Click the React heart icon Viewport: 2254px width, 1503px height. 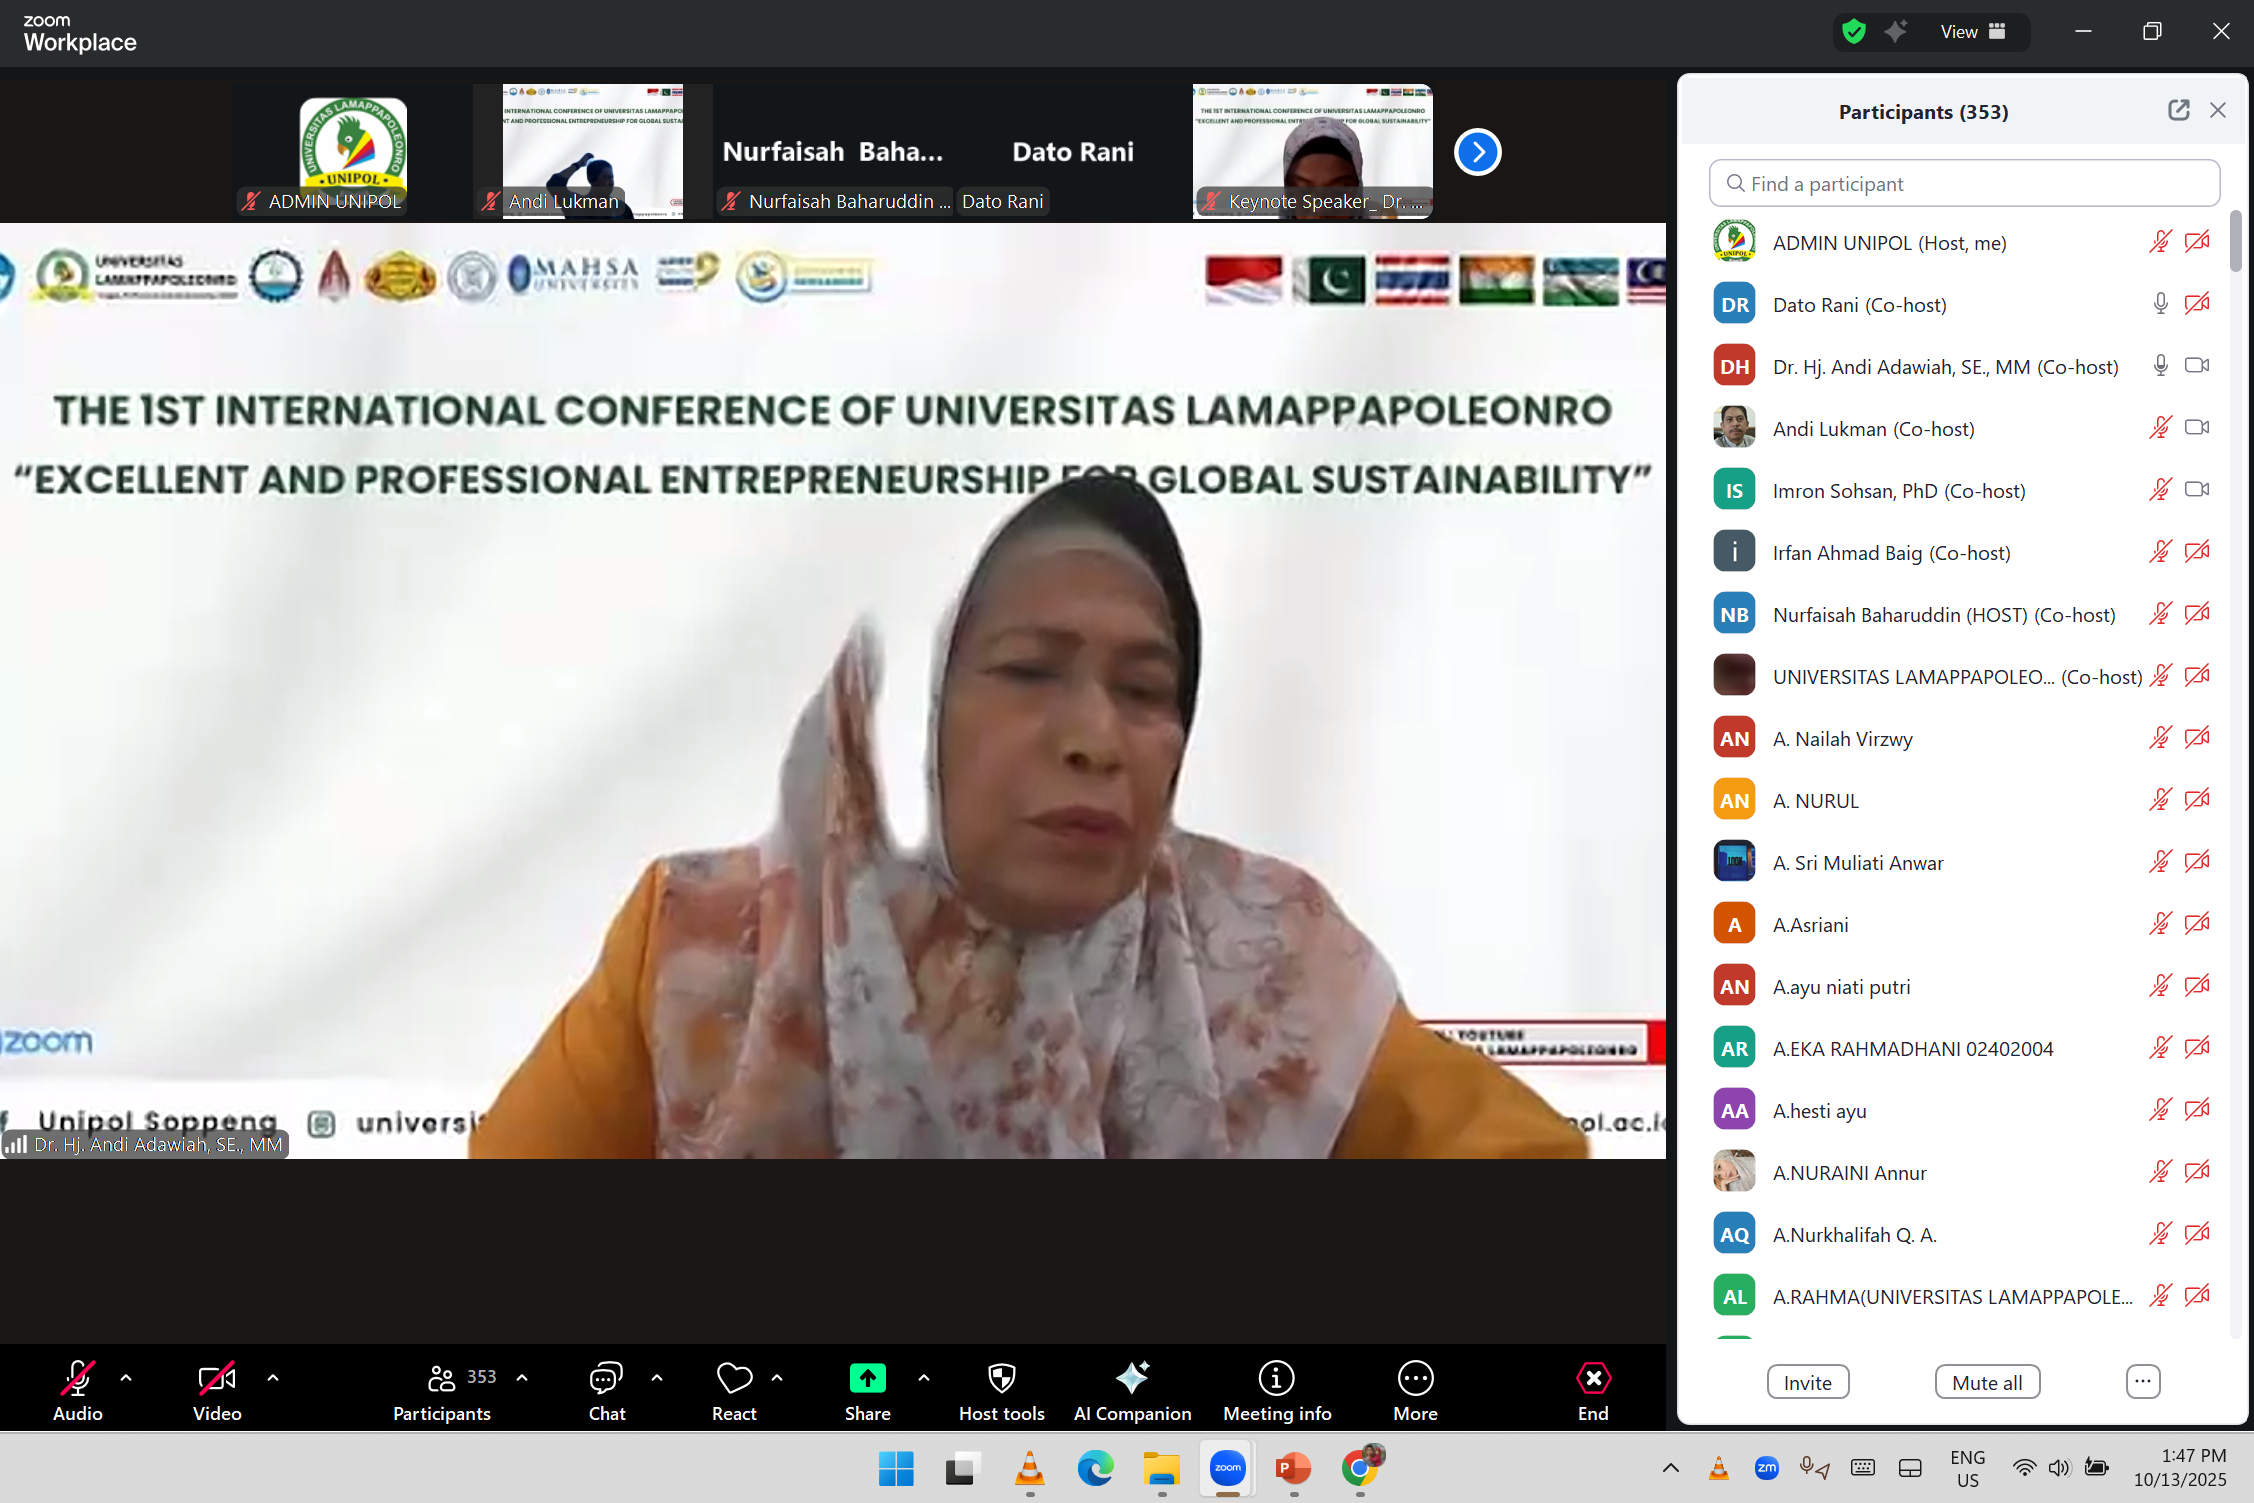pos(734,1380)
